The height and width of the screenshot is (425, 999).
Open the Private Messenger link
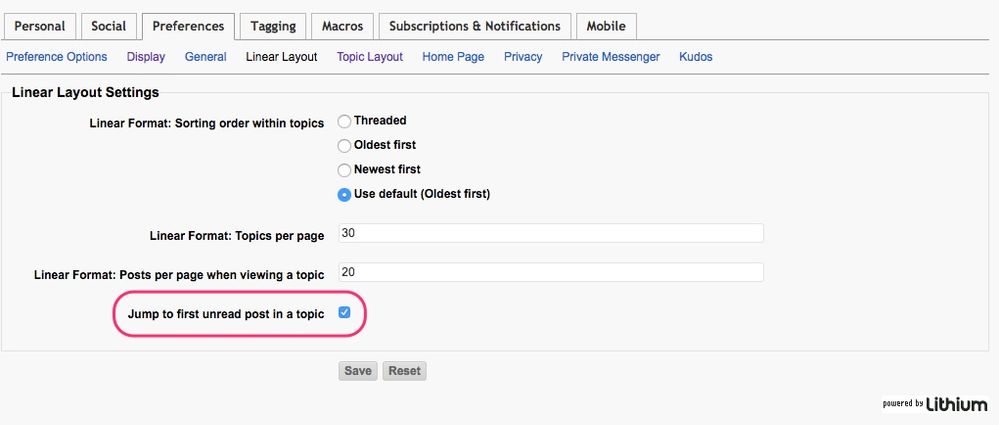(x=610, y=57)
